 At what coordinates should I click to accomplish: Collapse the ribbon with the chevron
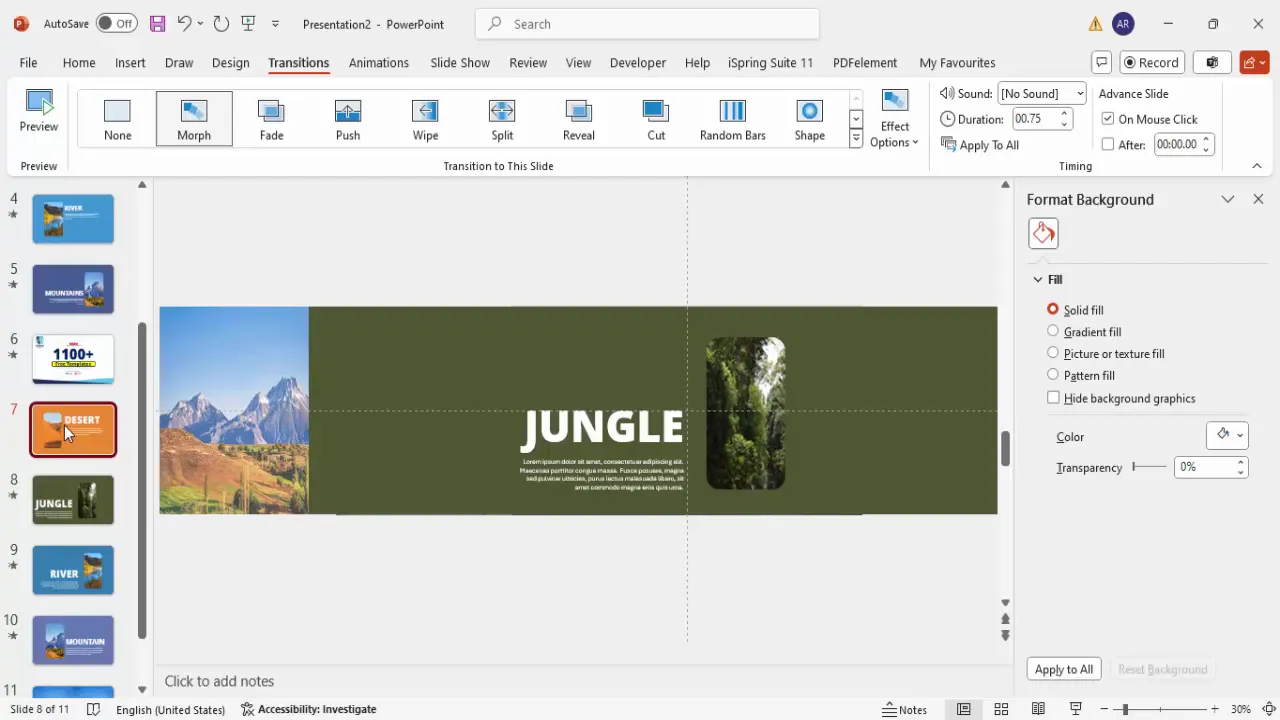[x=1257, y=166]
